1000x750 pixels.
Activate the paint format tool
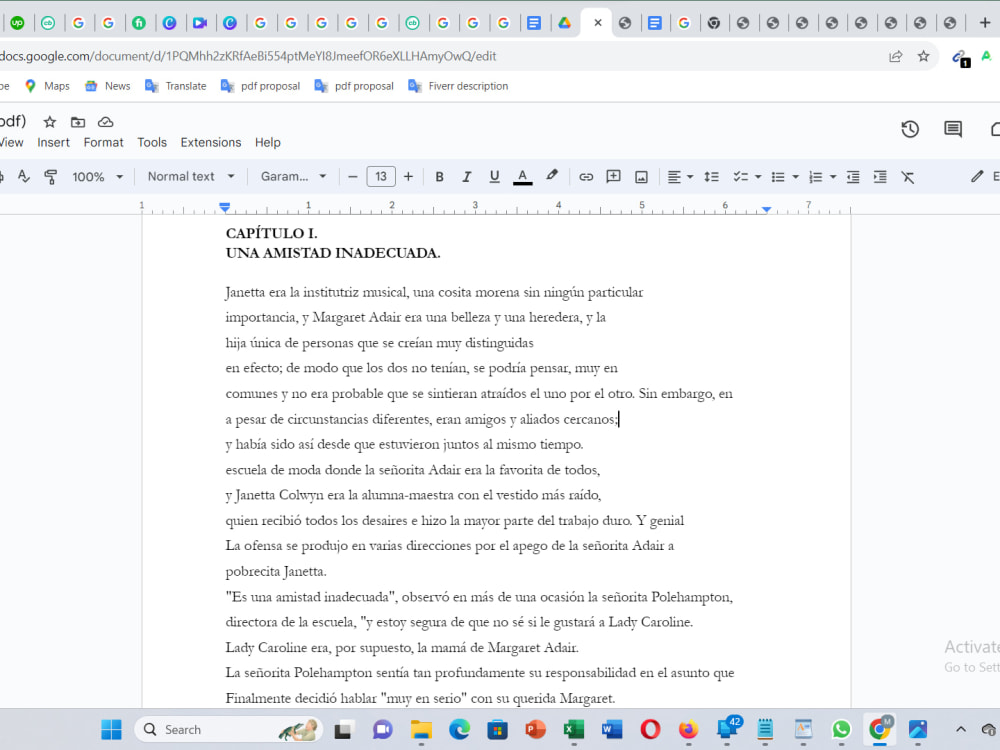(51, 177)
